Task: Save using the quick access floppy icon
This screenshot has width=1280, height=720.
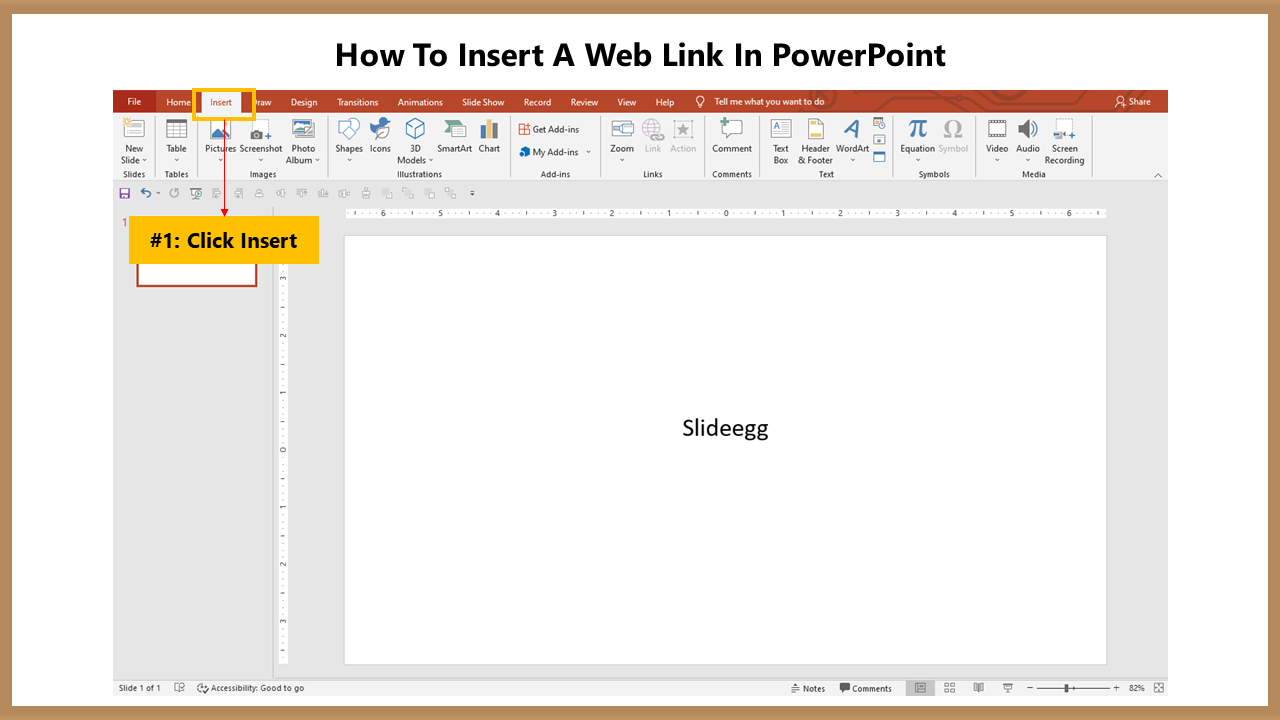Action: [x=125, y=193]
